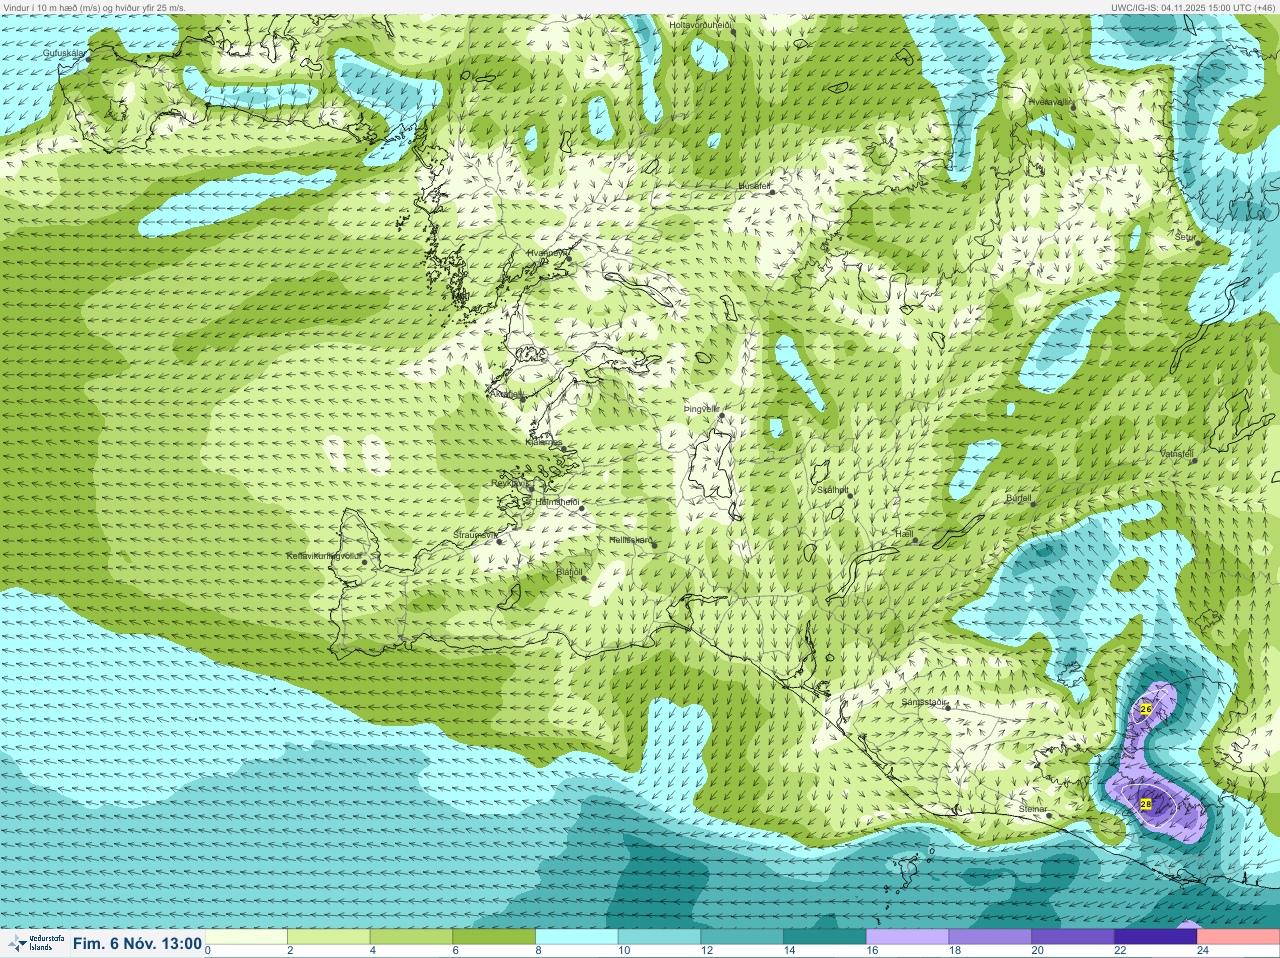
Task: Click the Búrfell station label
Action: (x=1018, y=497)
